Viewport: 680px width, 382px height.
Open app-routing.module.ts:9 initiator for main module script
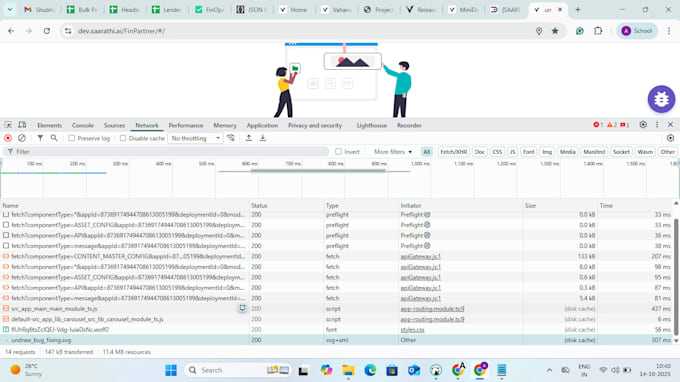point(432,309)
